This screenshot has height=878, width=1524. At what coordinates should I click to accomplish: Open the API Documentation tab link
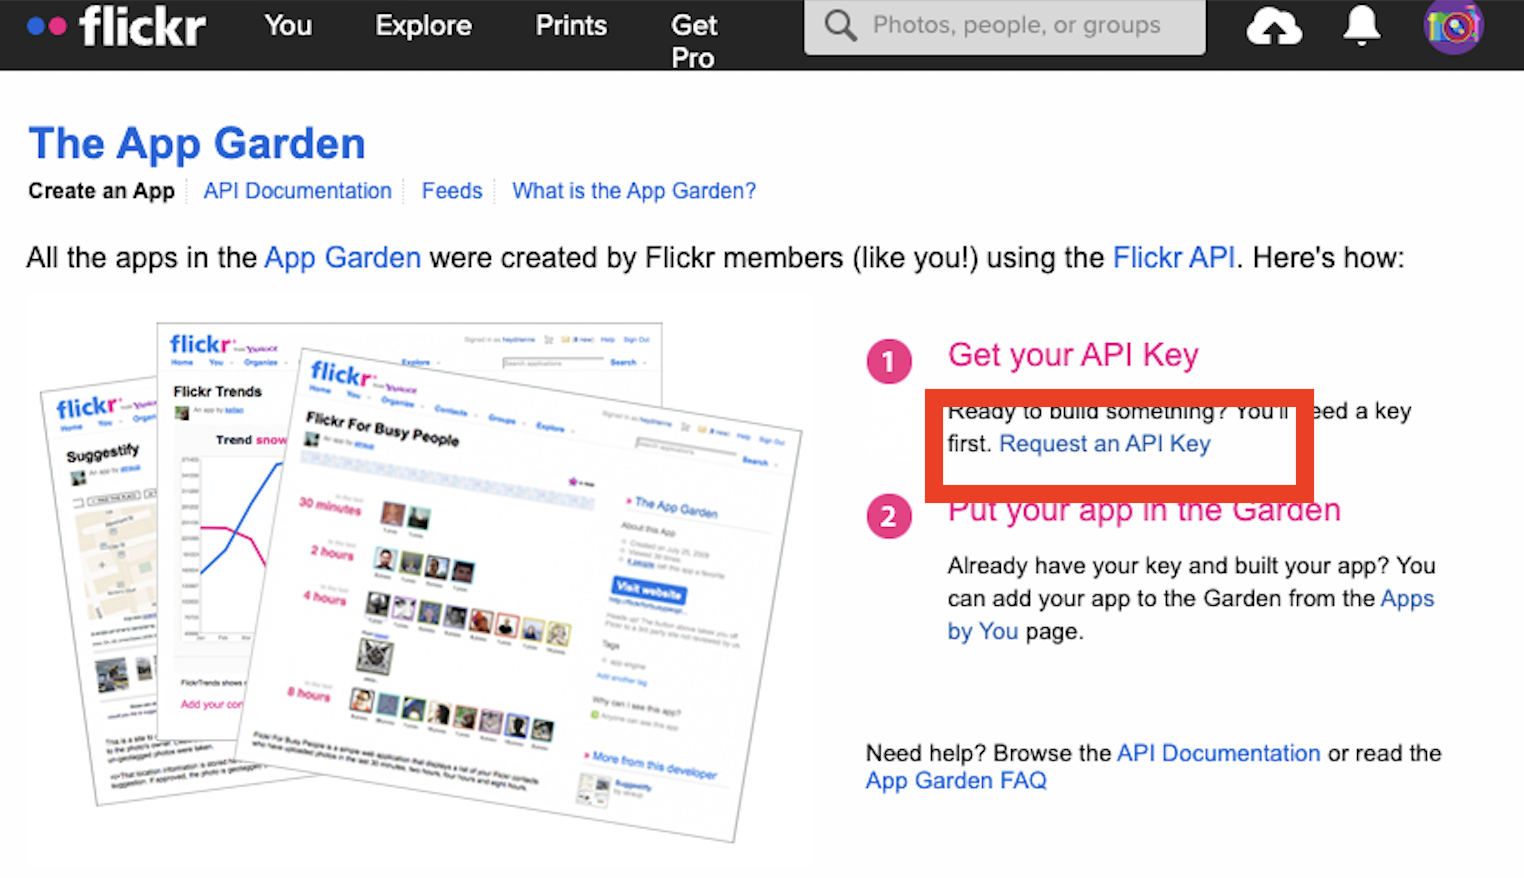click(x=297, y=191)
